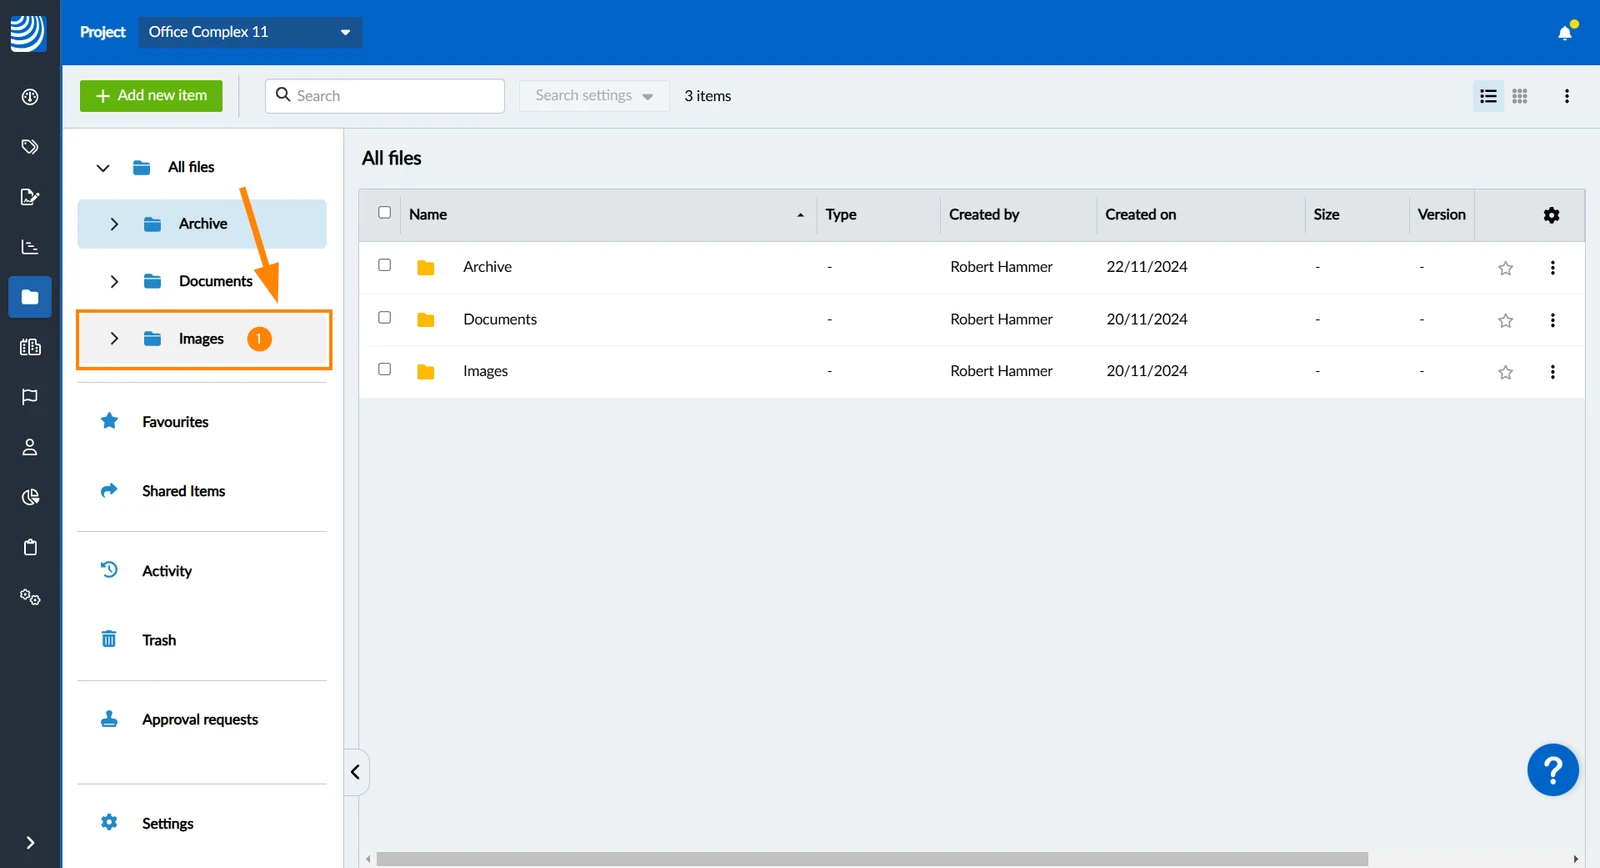
Task: Collapse the All files tree node
Action: 103,168
